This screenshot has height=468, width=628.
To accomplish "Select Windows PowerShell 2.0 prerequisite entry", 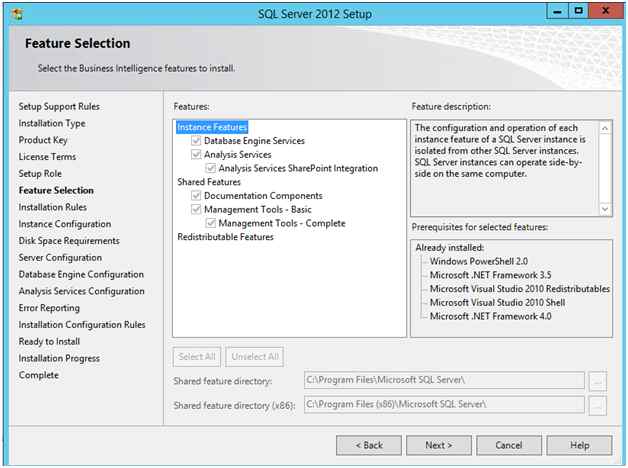I will click(x=479, y=261).
